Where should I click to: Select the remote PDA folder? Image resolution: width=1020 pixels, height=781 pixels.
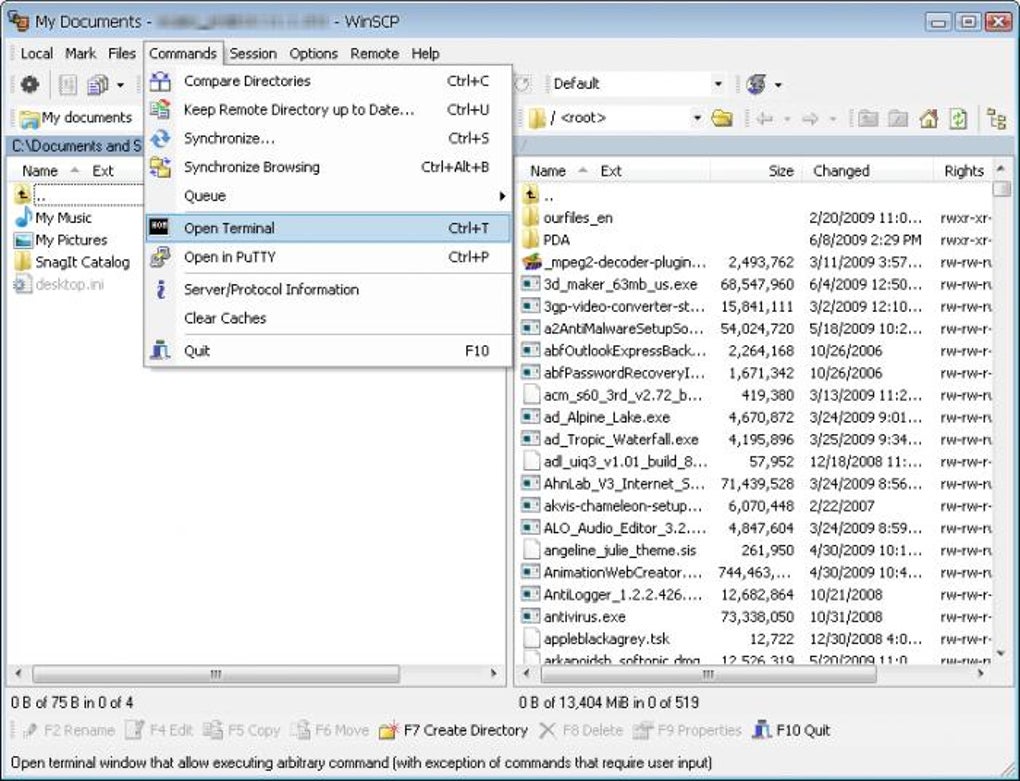(546, 240)
